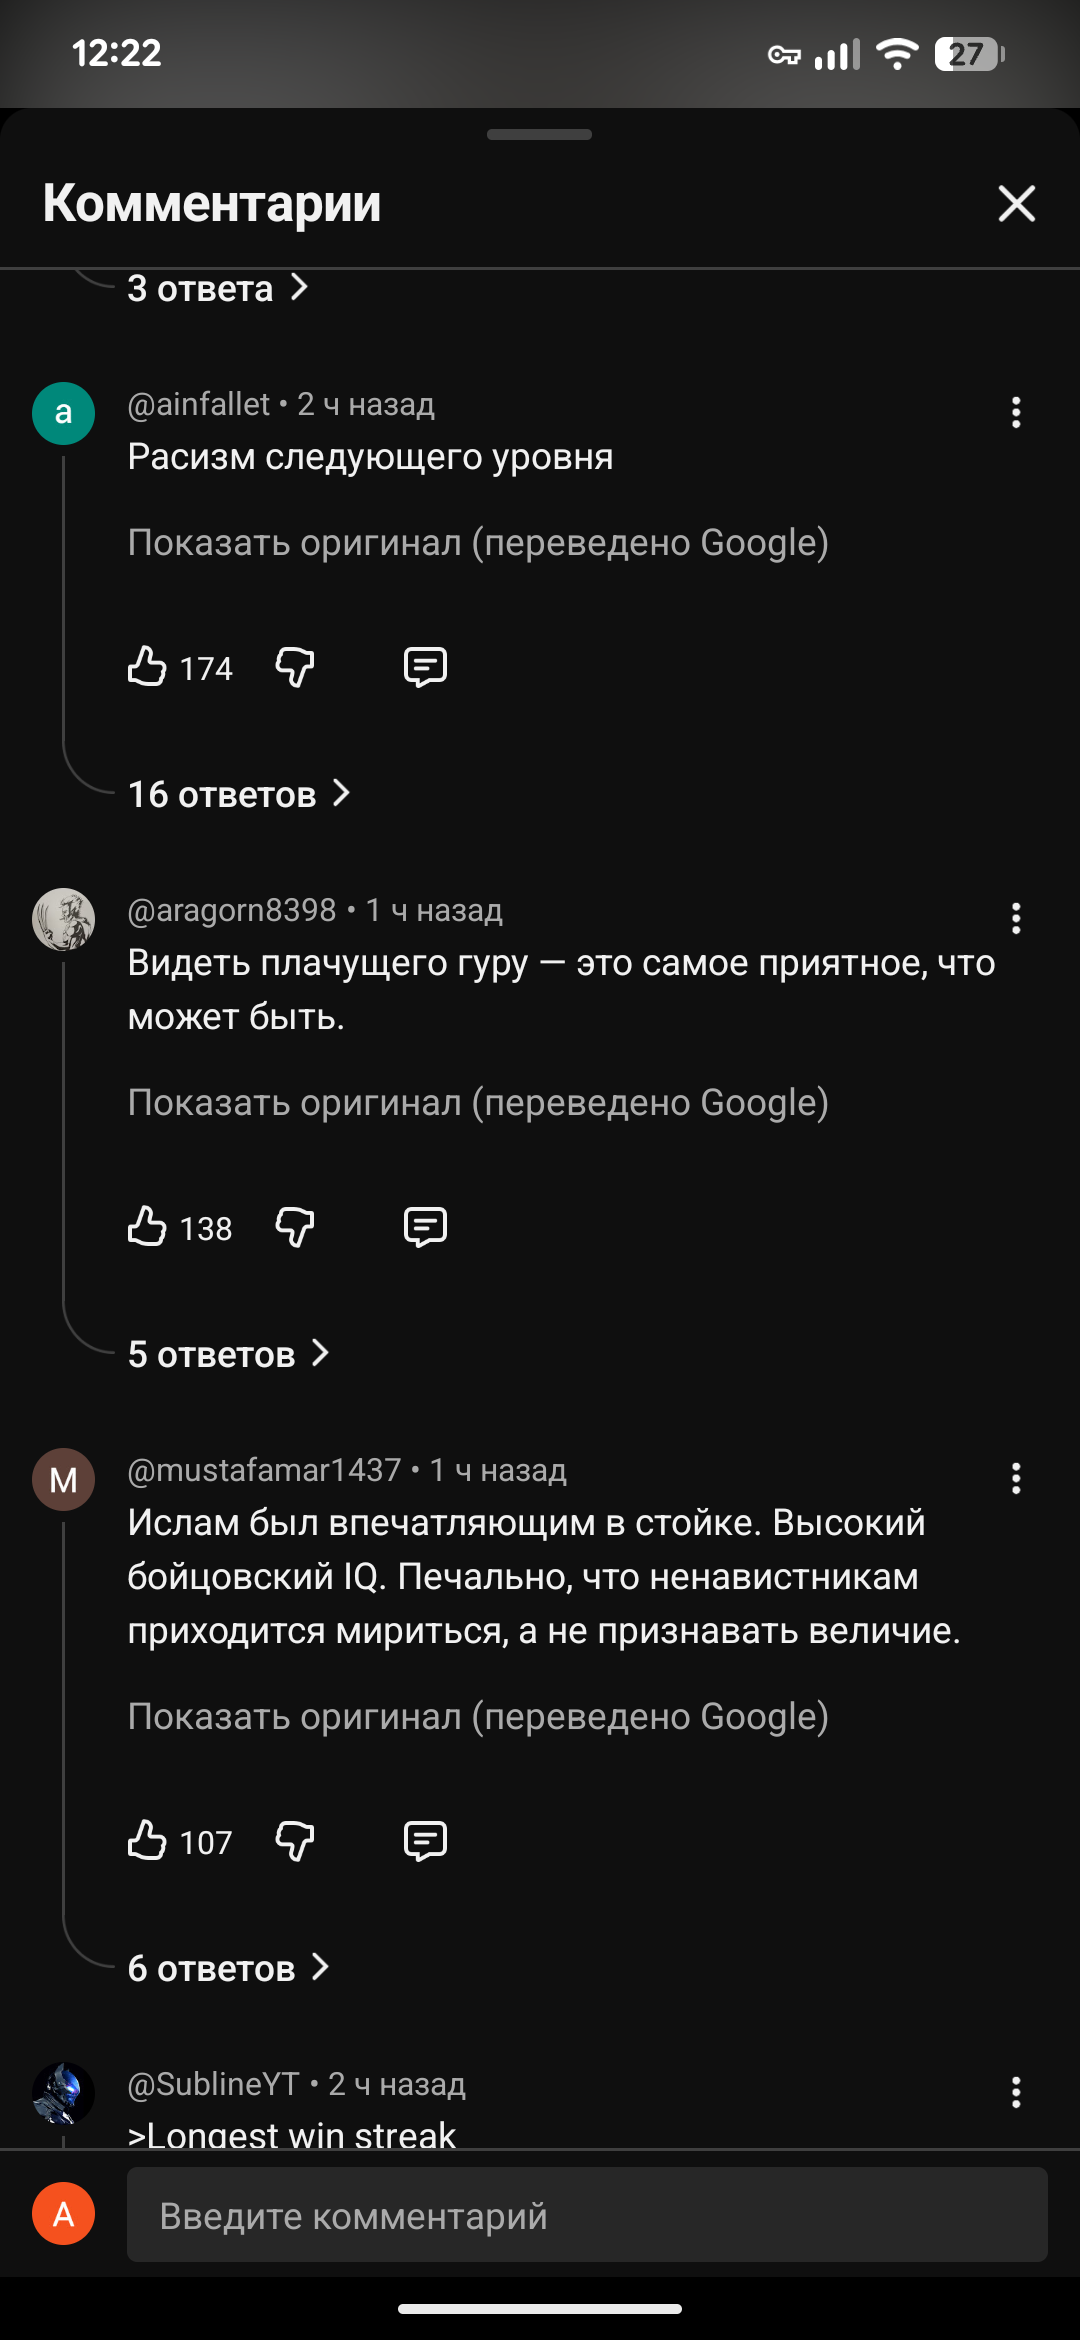Expand the 6 replies thread
This screenshot has width=1080, height=2340.
[229, 1968]
